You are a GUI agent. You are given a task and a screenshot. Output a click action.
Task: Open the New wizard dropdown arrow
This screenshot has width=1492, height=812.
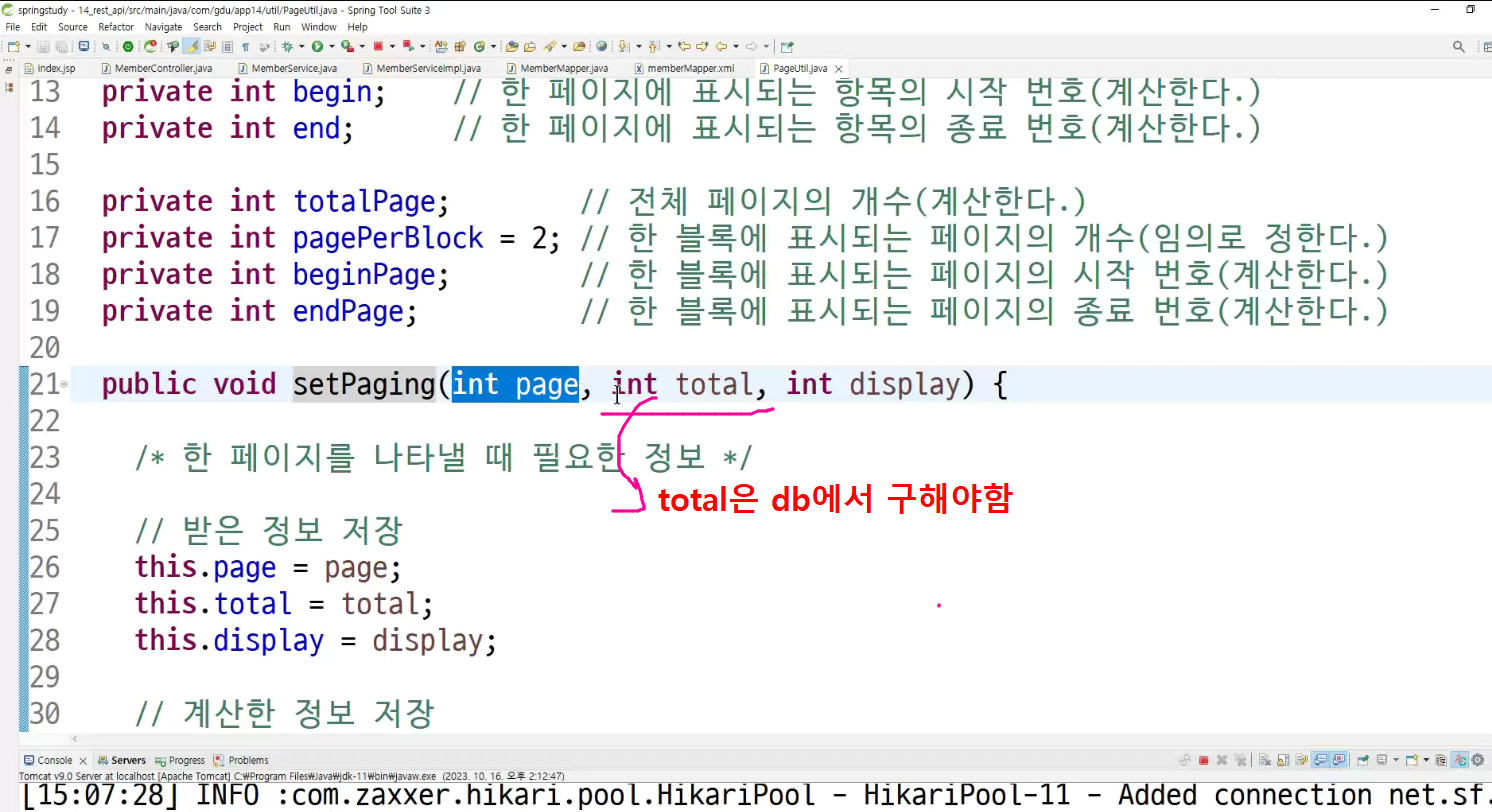tap(27, 46)
